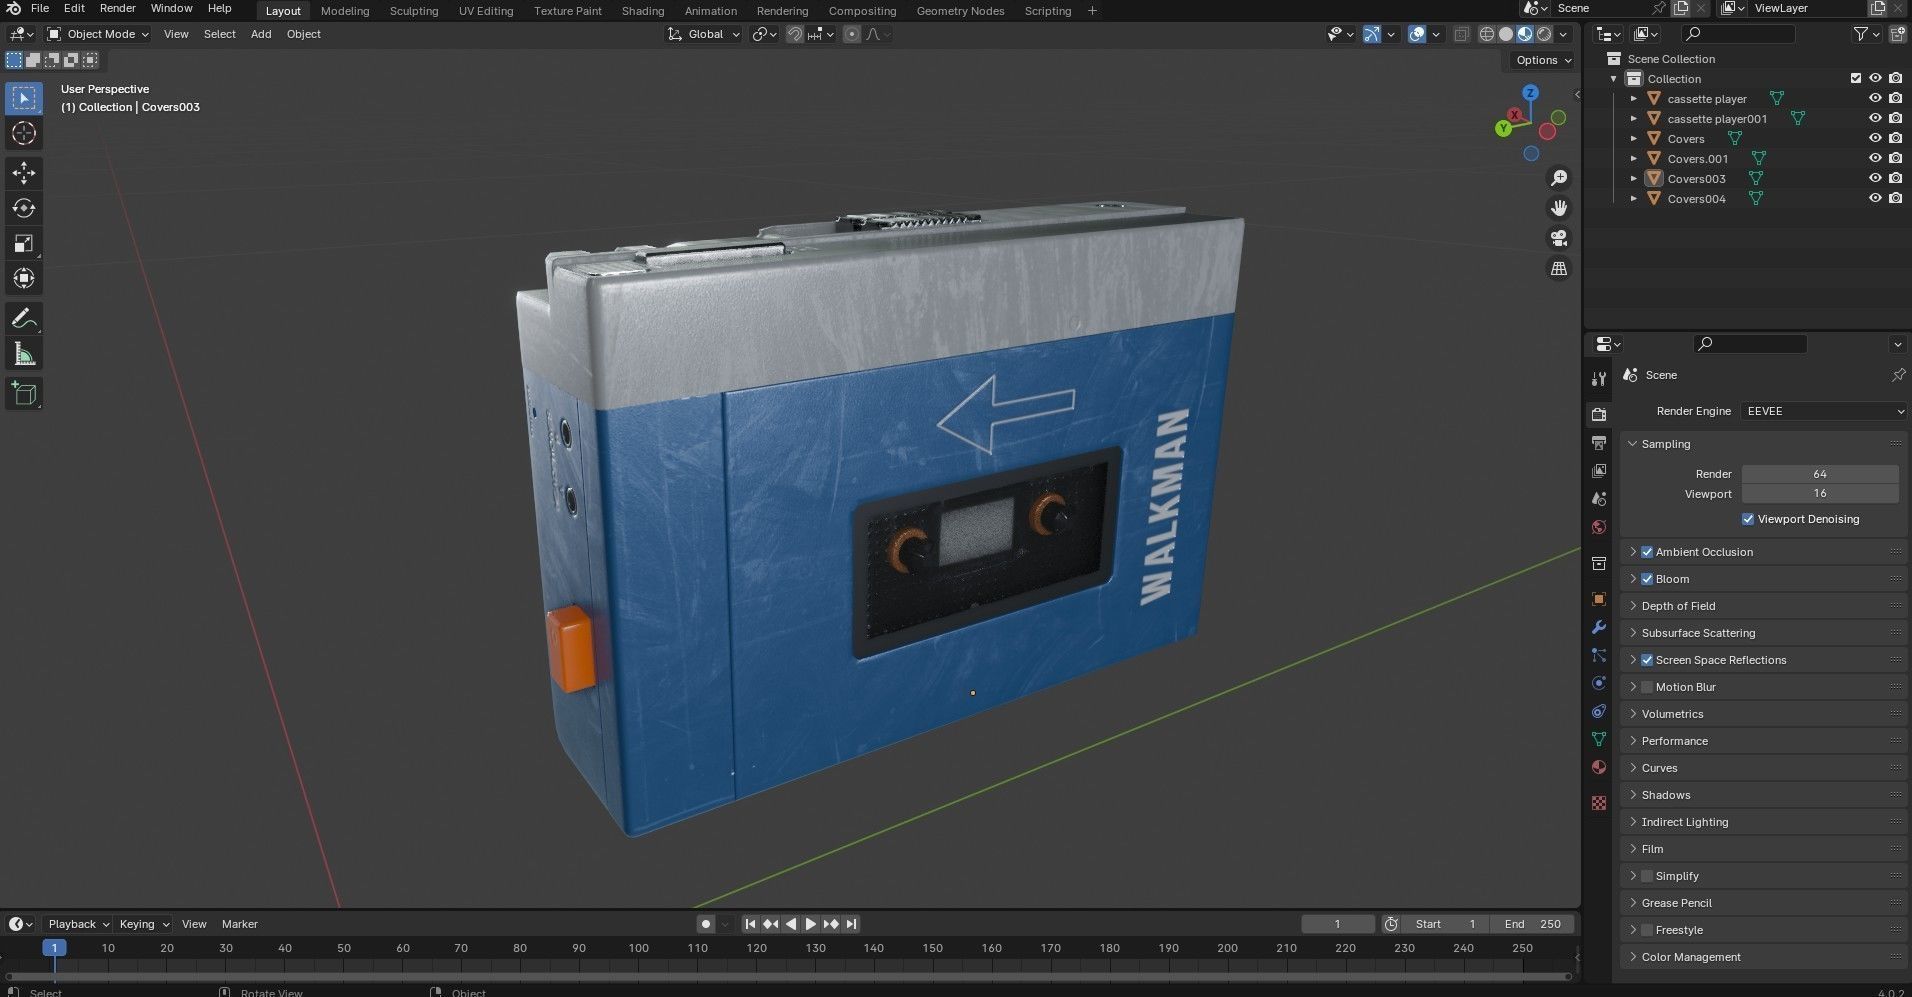The height and width of the screenshot is (997, 1912).
Task: Click the pan view hand icon
Action: pos(1558,208)
